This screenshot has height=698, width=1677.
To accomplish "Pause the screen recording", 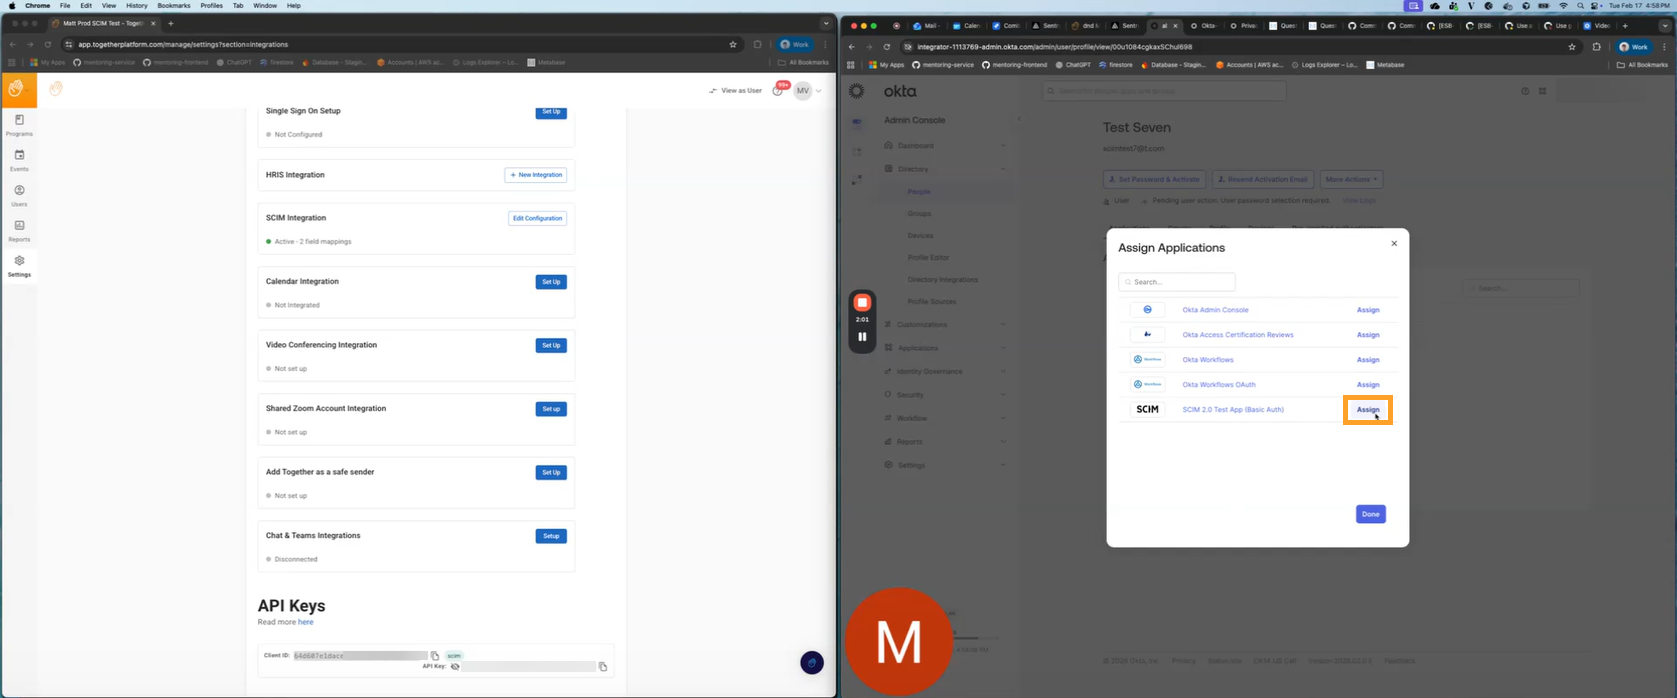I will tap(862, 337).
